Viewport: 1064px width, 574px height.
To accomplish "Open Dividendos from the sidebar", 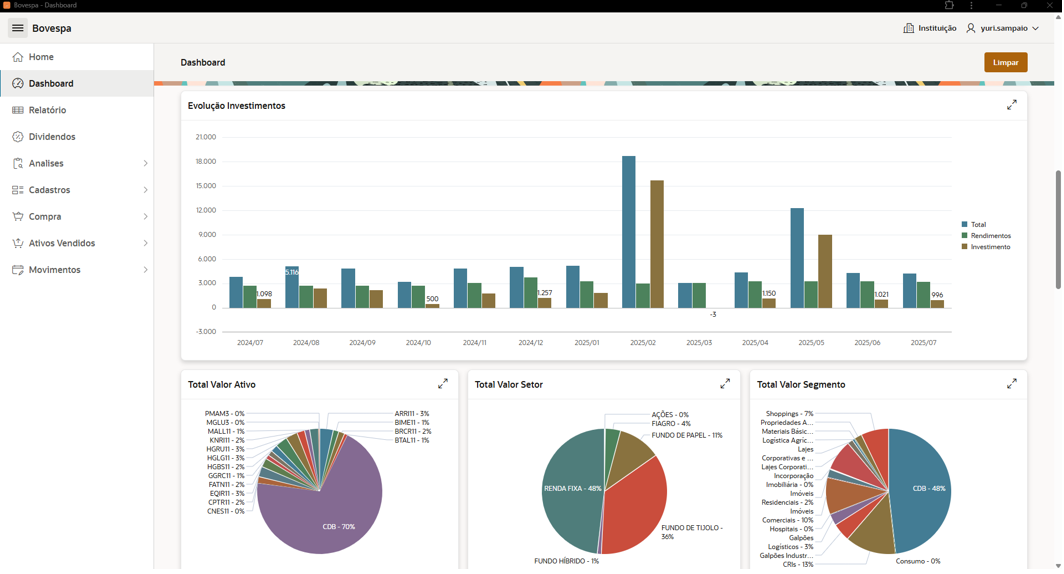I will tap(77, 136).
